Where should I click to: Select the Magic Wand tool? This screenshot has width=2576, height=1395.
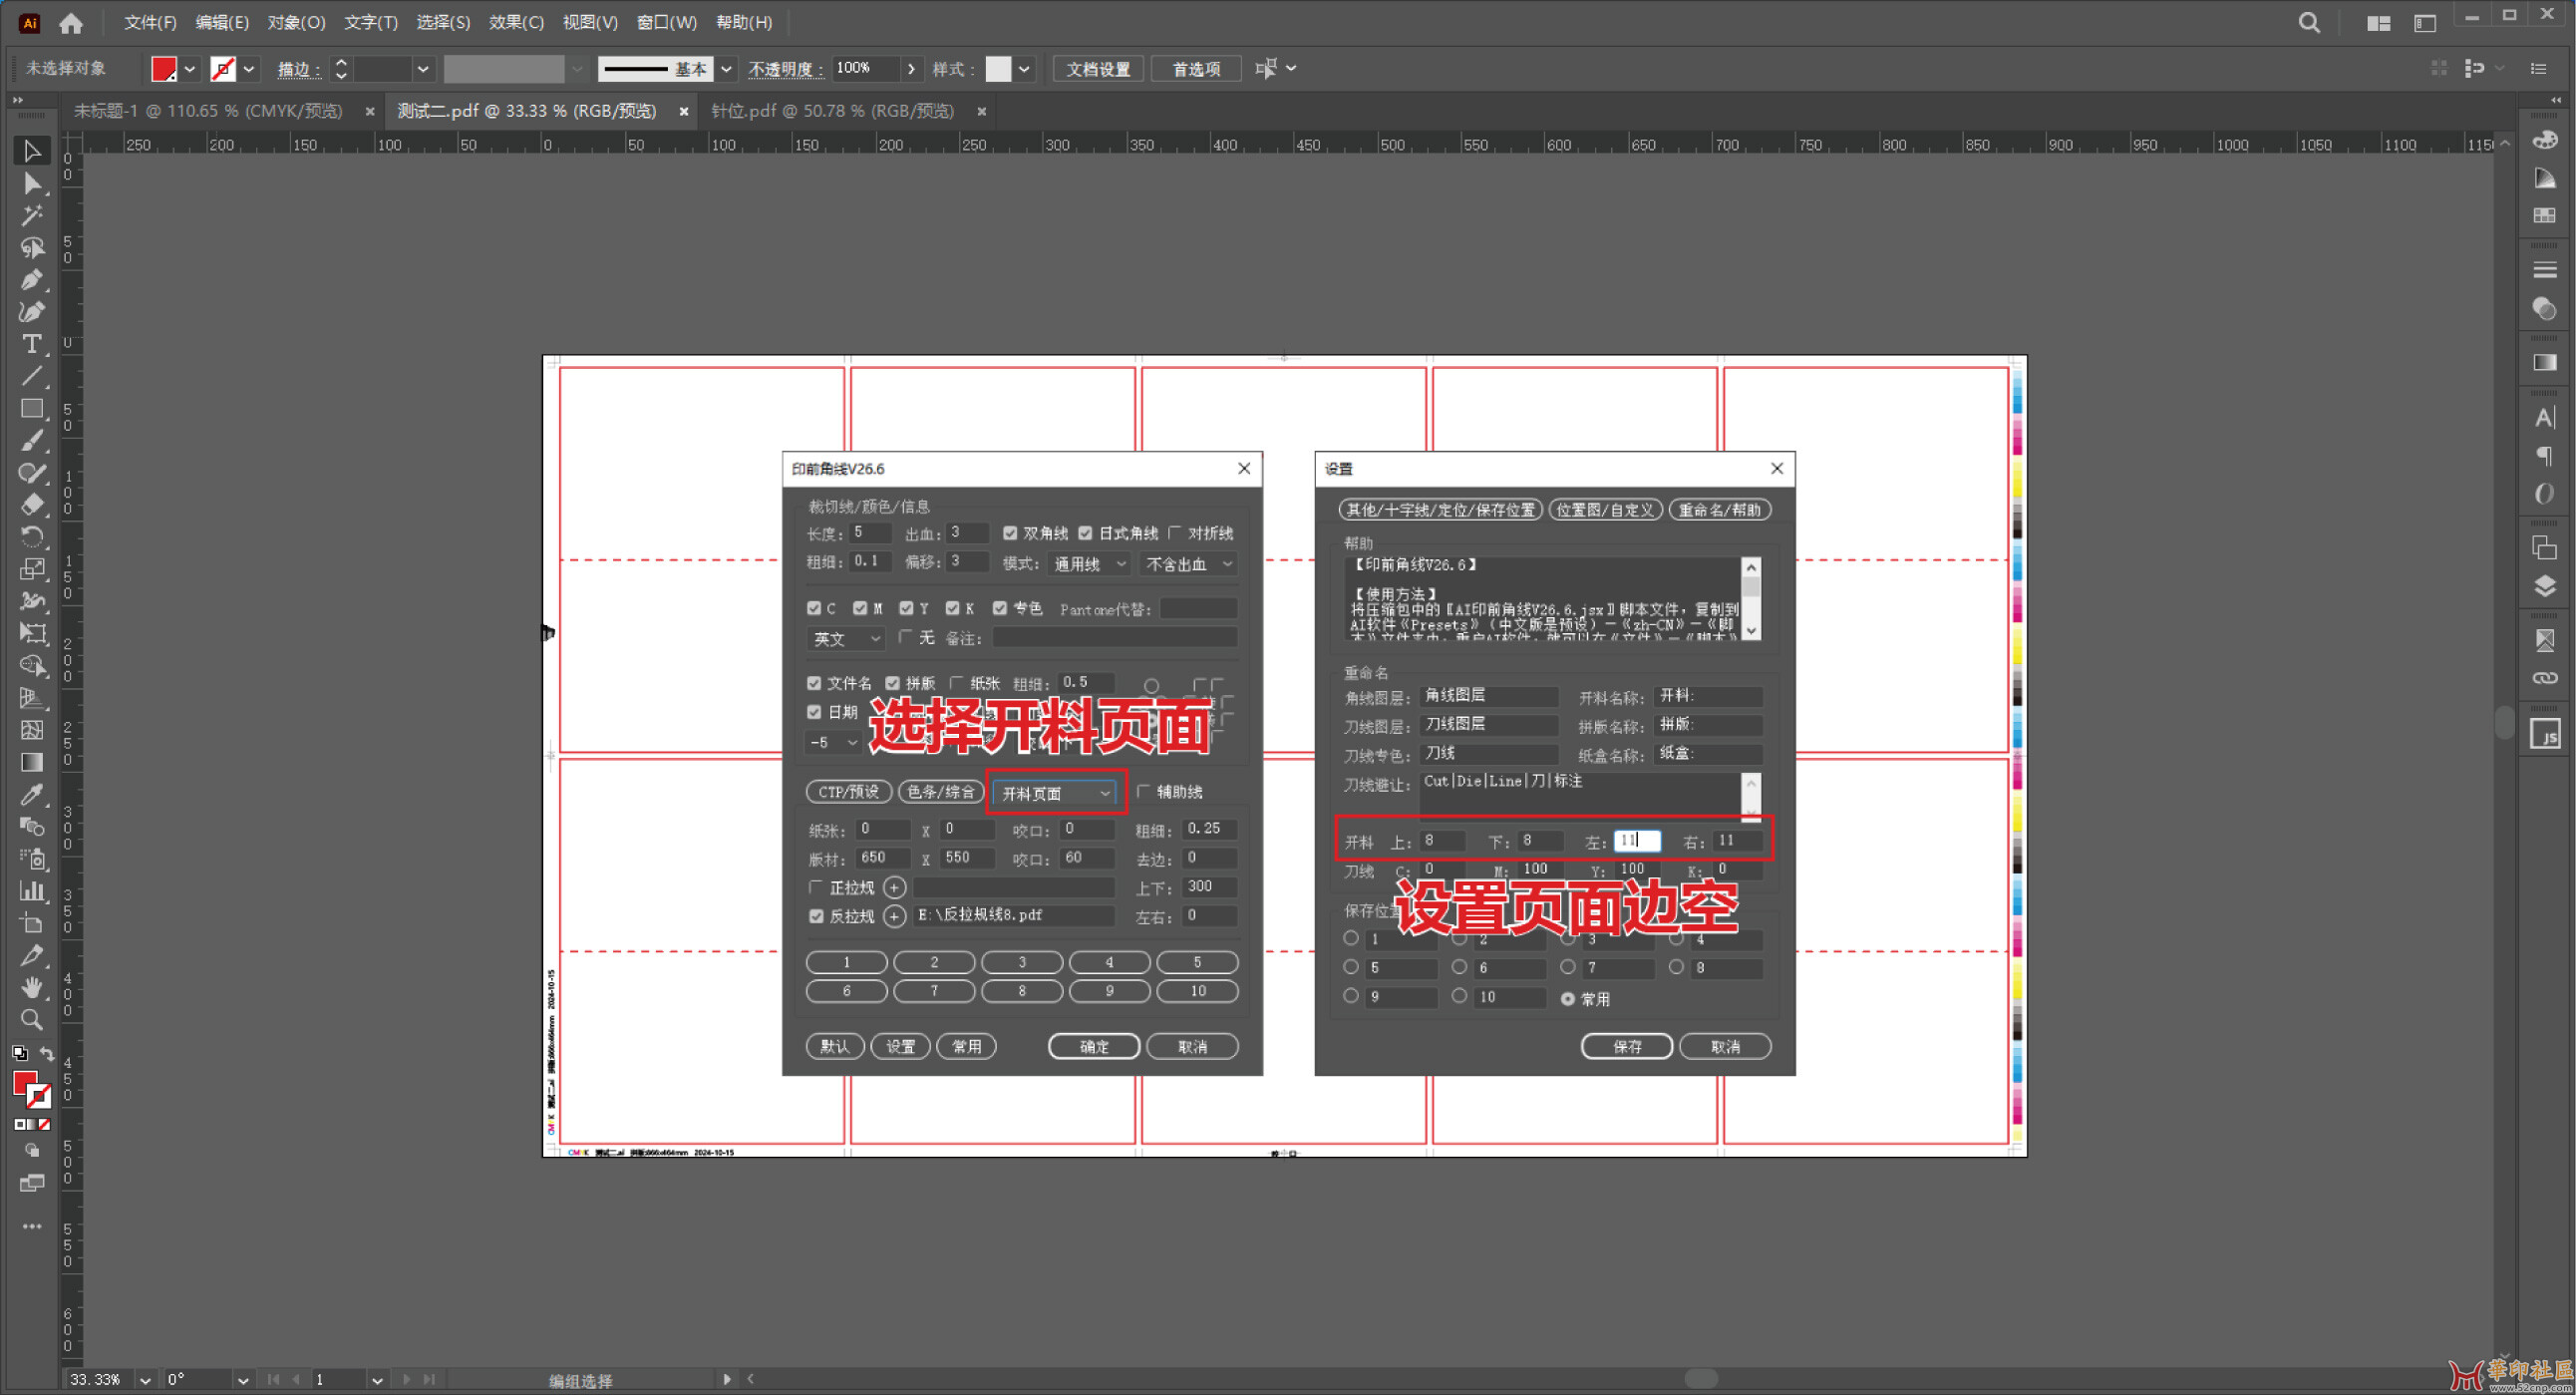point(31,216)
